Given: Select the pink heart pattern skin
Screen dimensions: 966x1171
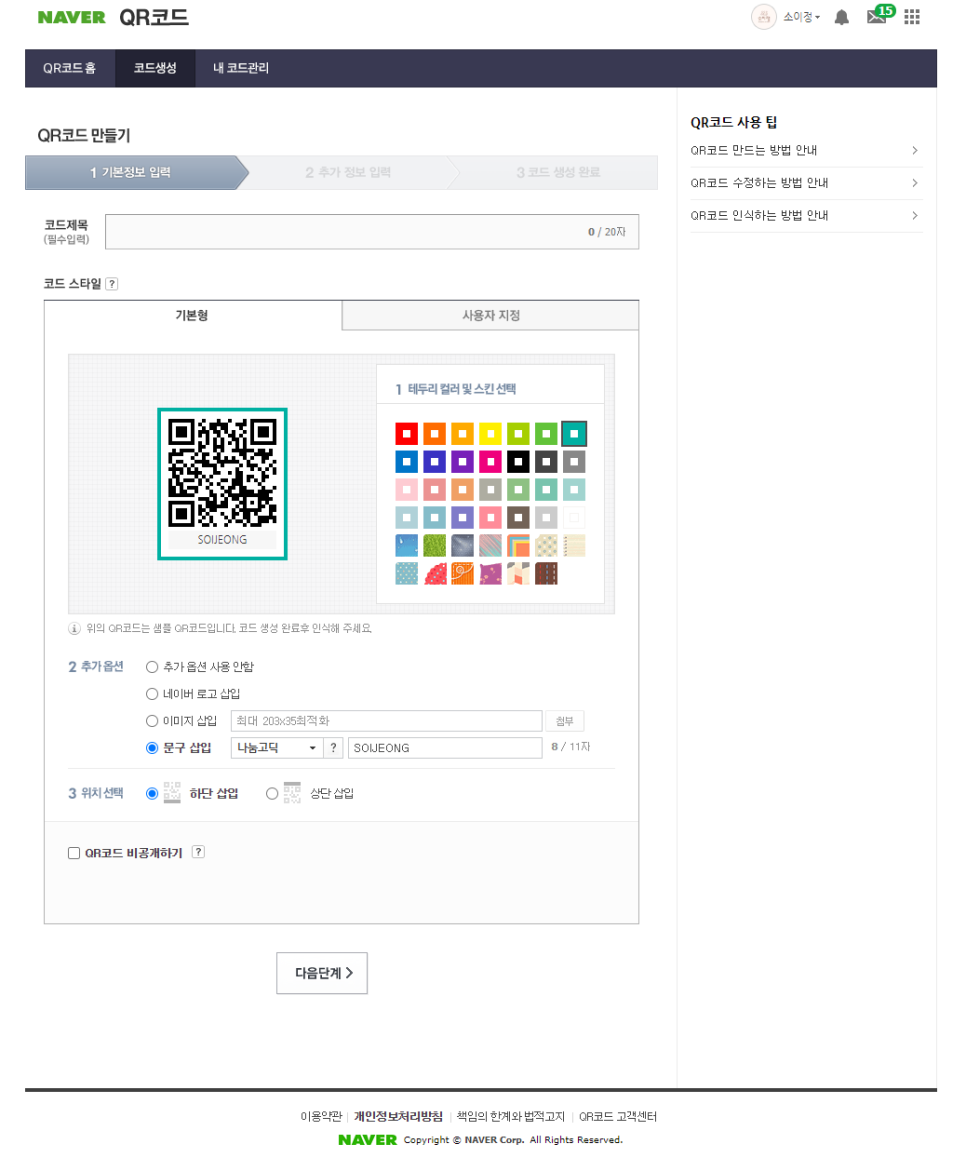Looking at the screenshot, I should click(x=434, y=573).
